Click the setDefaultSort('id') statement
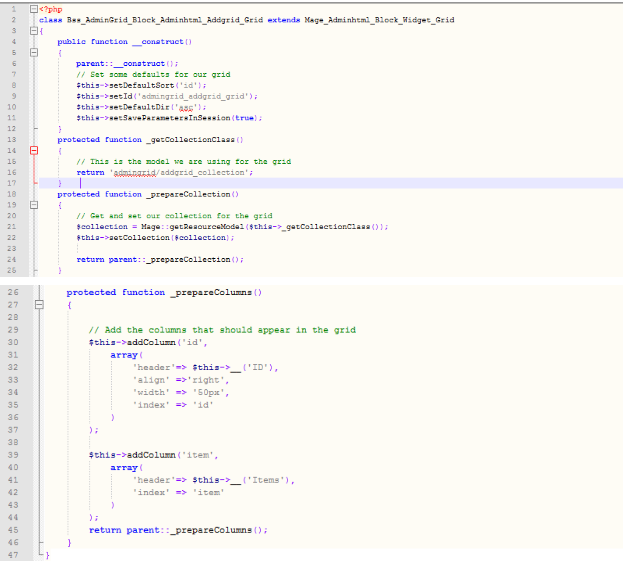The height and width of the screenshot is (565, 627). [x=141, y=85]
